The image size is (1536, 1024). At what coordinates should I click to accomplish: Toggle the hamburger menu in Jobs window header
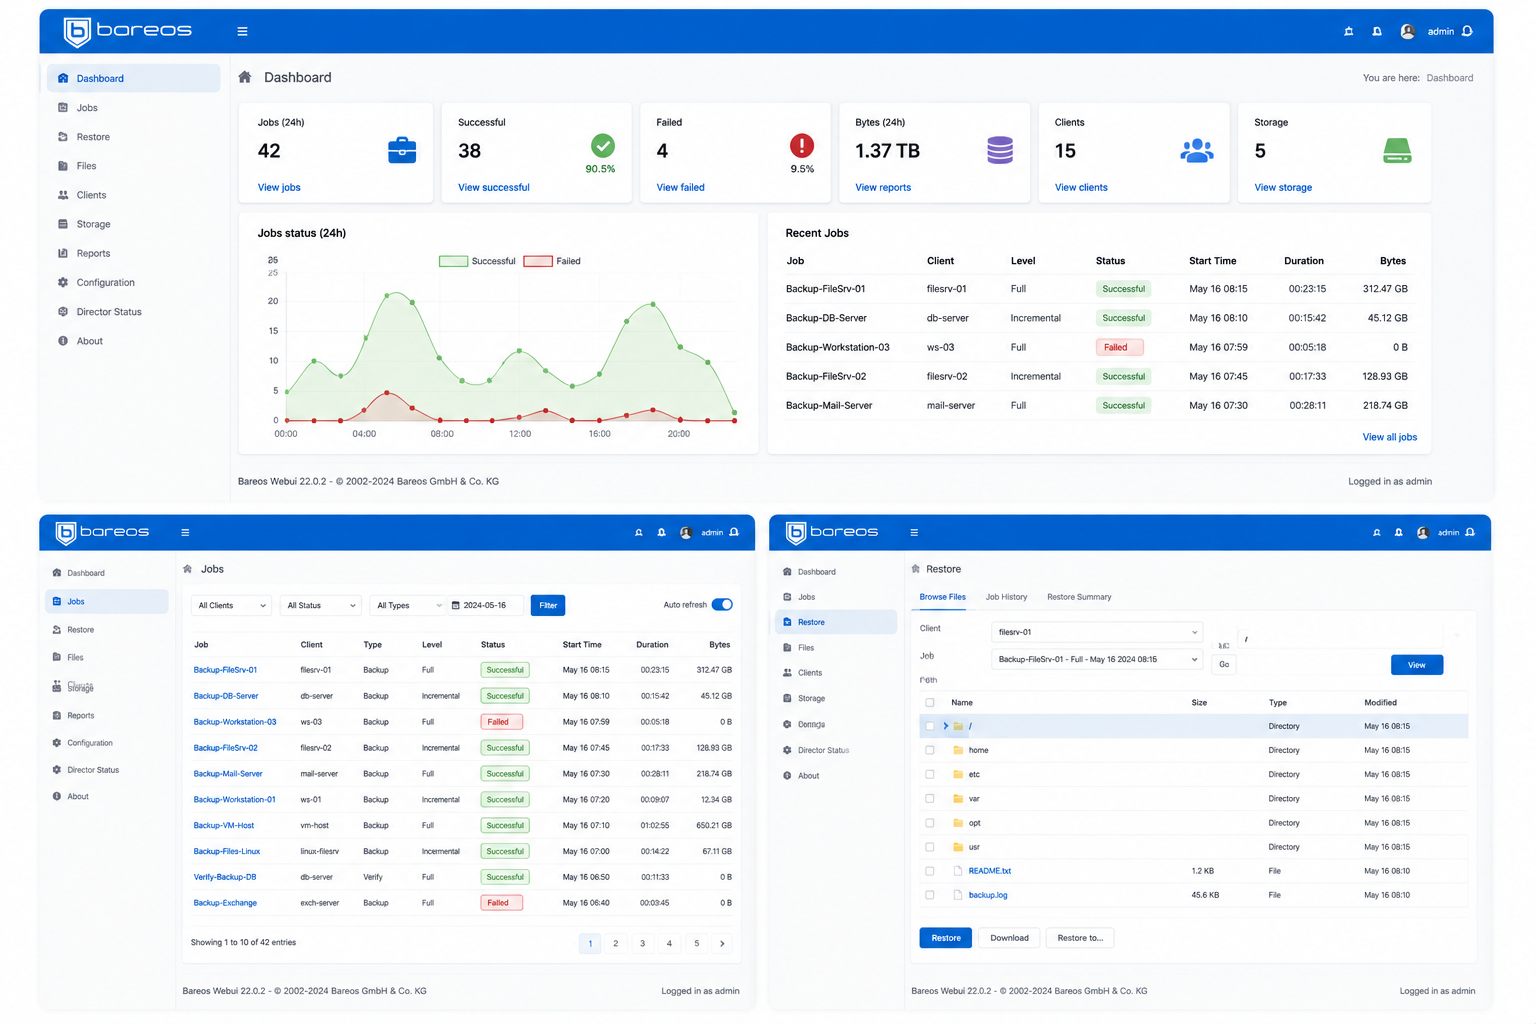pyautogui.click(x=185, y=532)
